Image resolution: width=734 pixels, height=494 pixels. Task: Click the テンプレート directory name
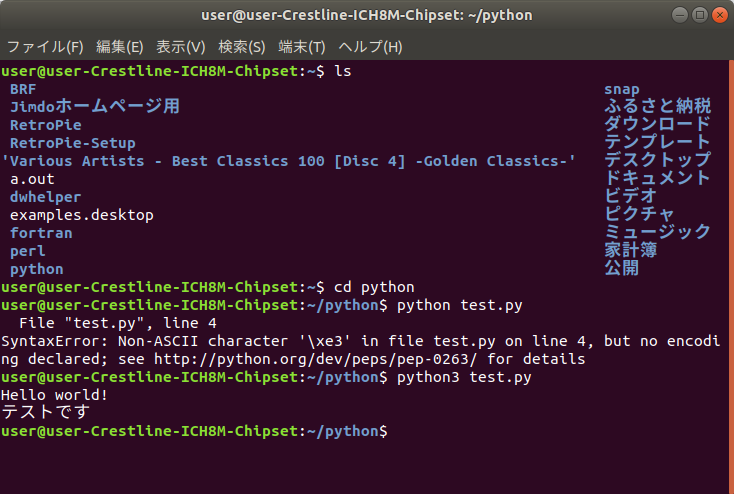tap(658, 142)
